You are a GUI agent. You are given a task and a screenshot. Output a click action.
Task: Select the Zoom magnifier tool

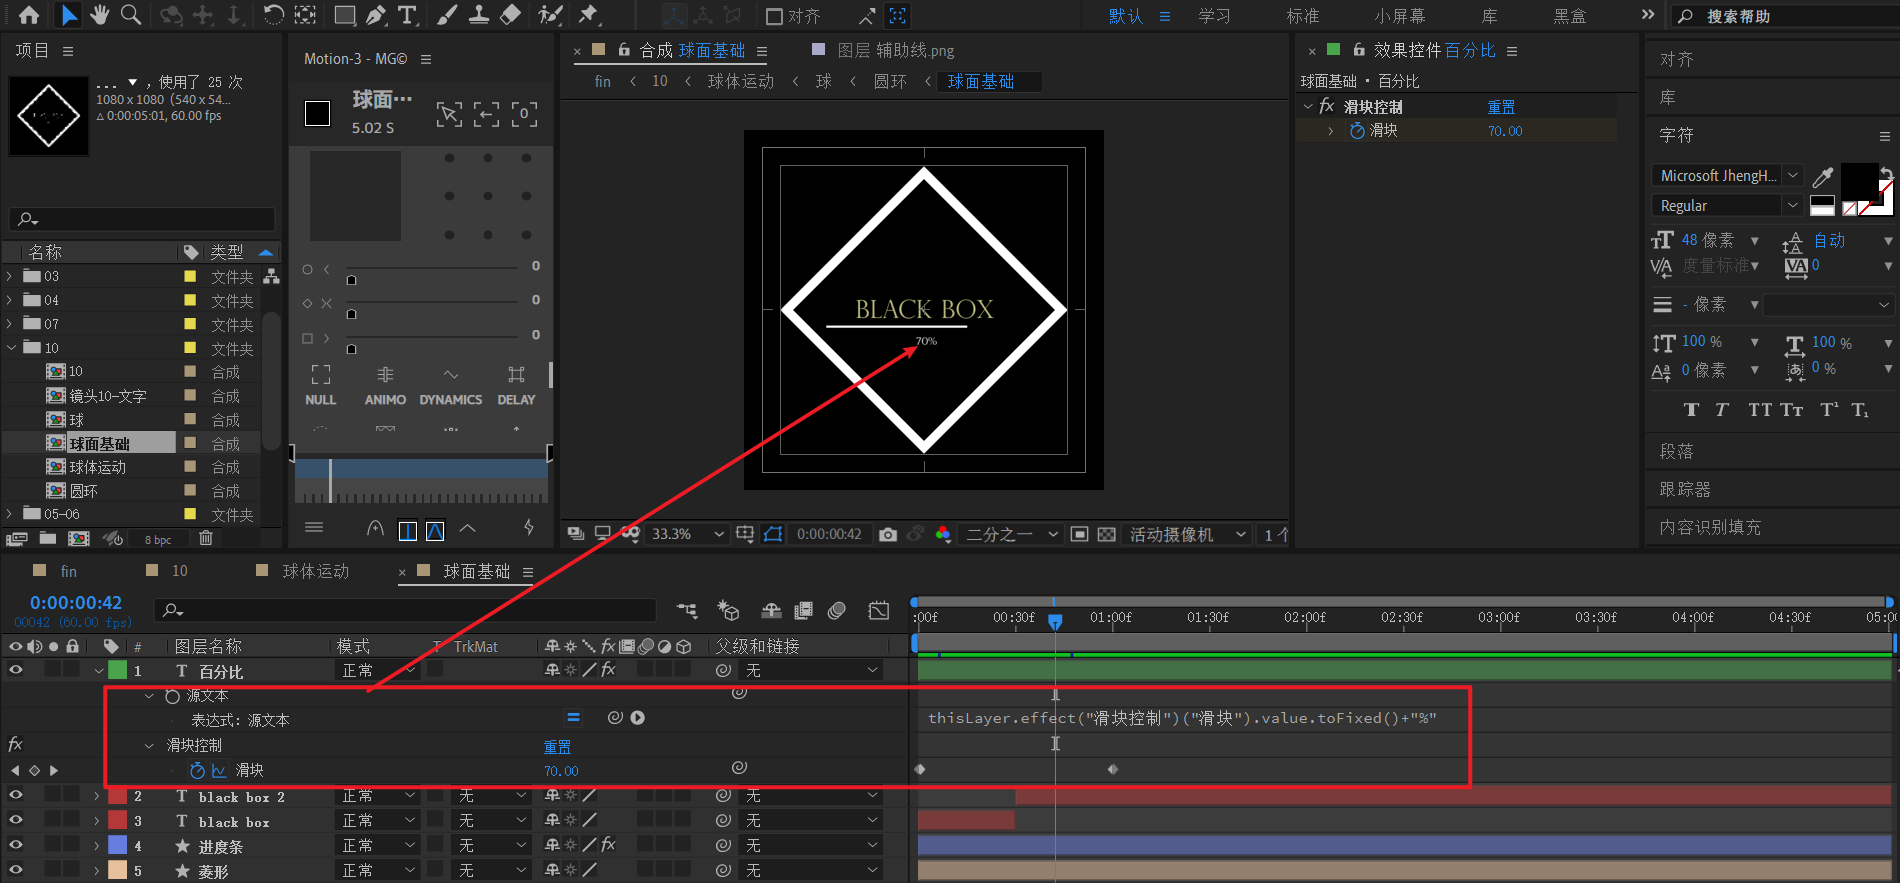click(x=130, y=15)
